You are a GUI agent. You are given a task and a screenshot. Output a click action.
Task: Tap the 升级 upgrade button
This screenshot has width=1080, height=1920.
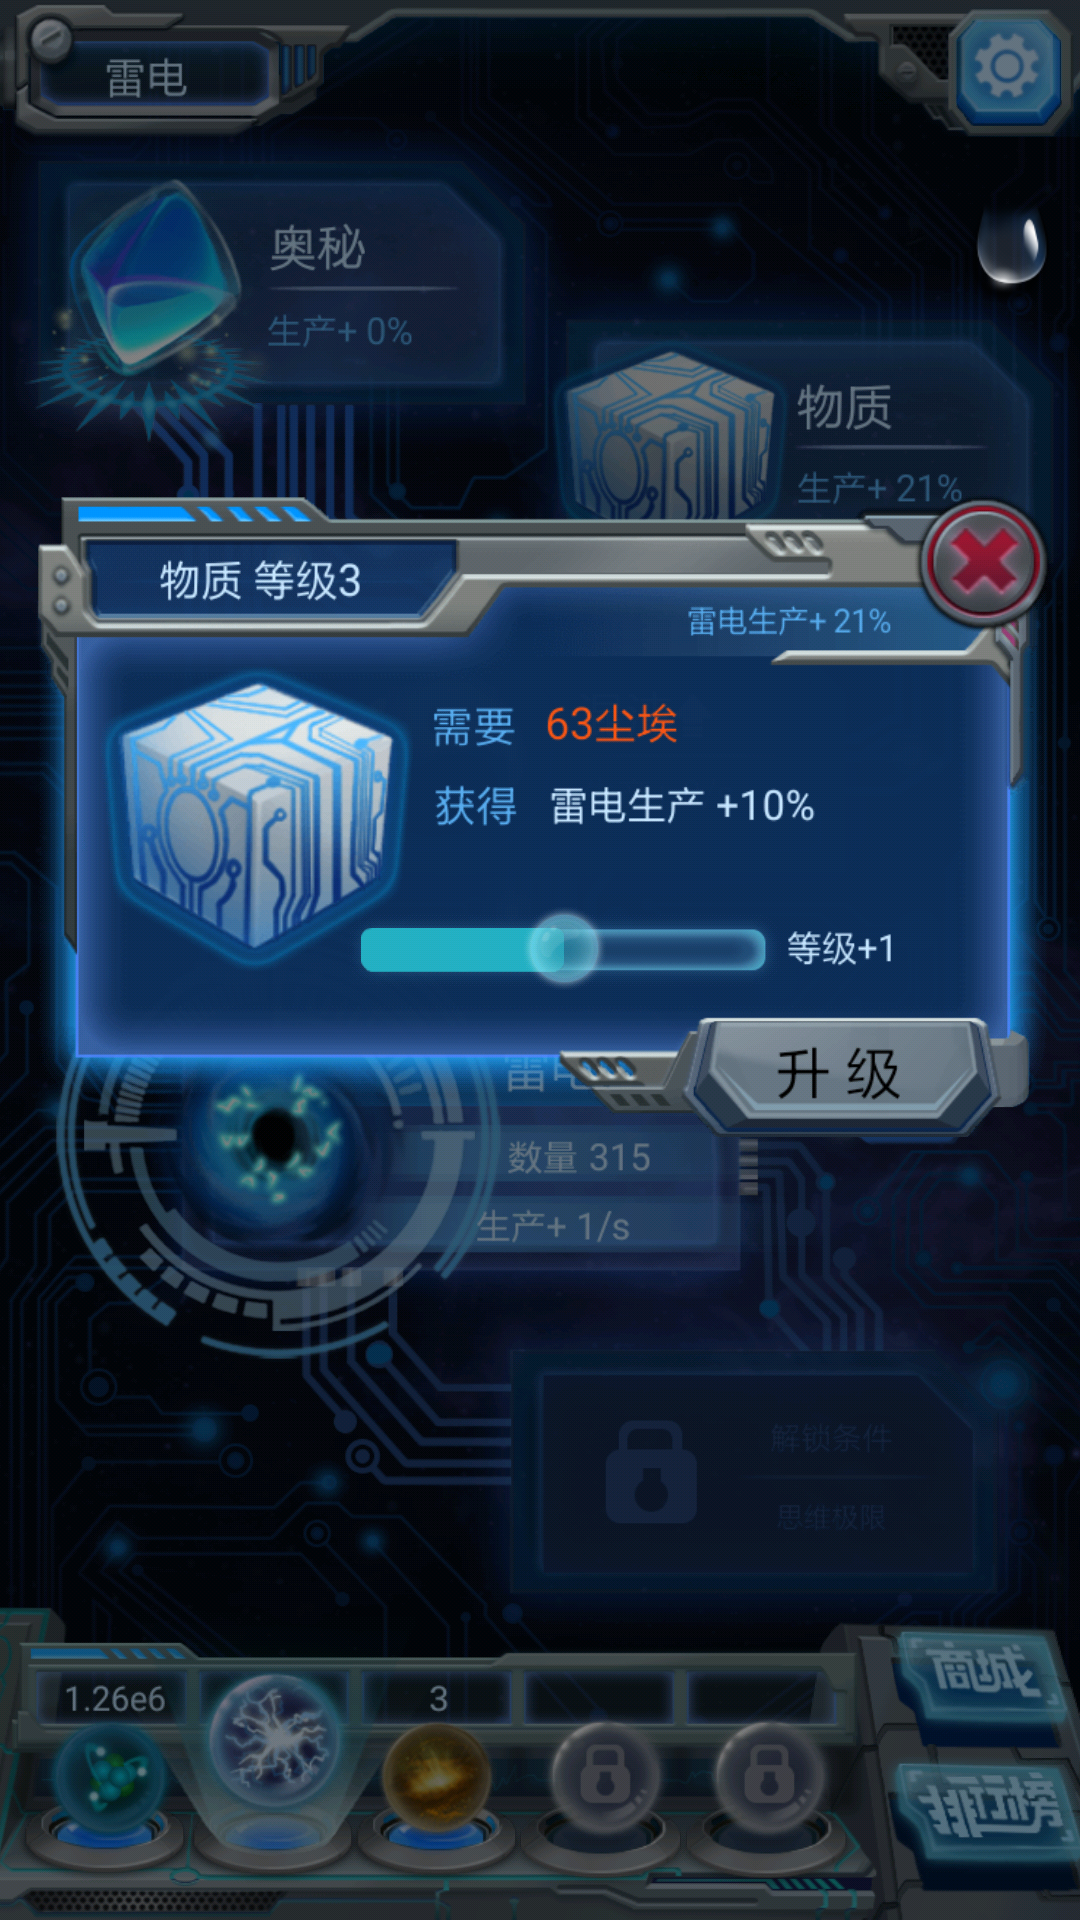click(x=838, y=1075)
